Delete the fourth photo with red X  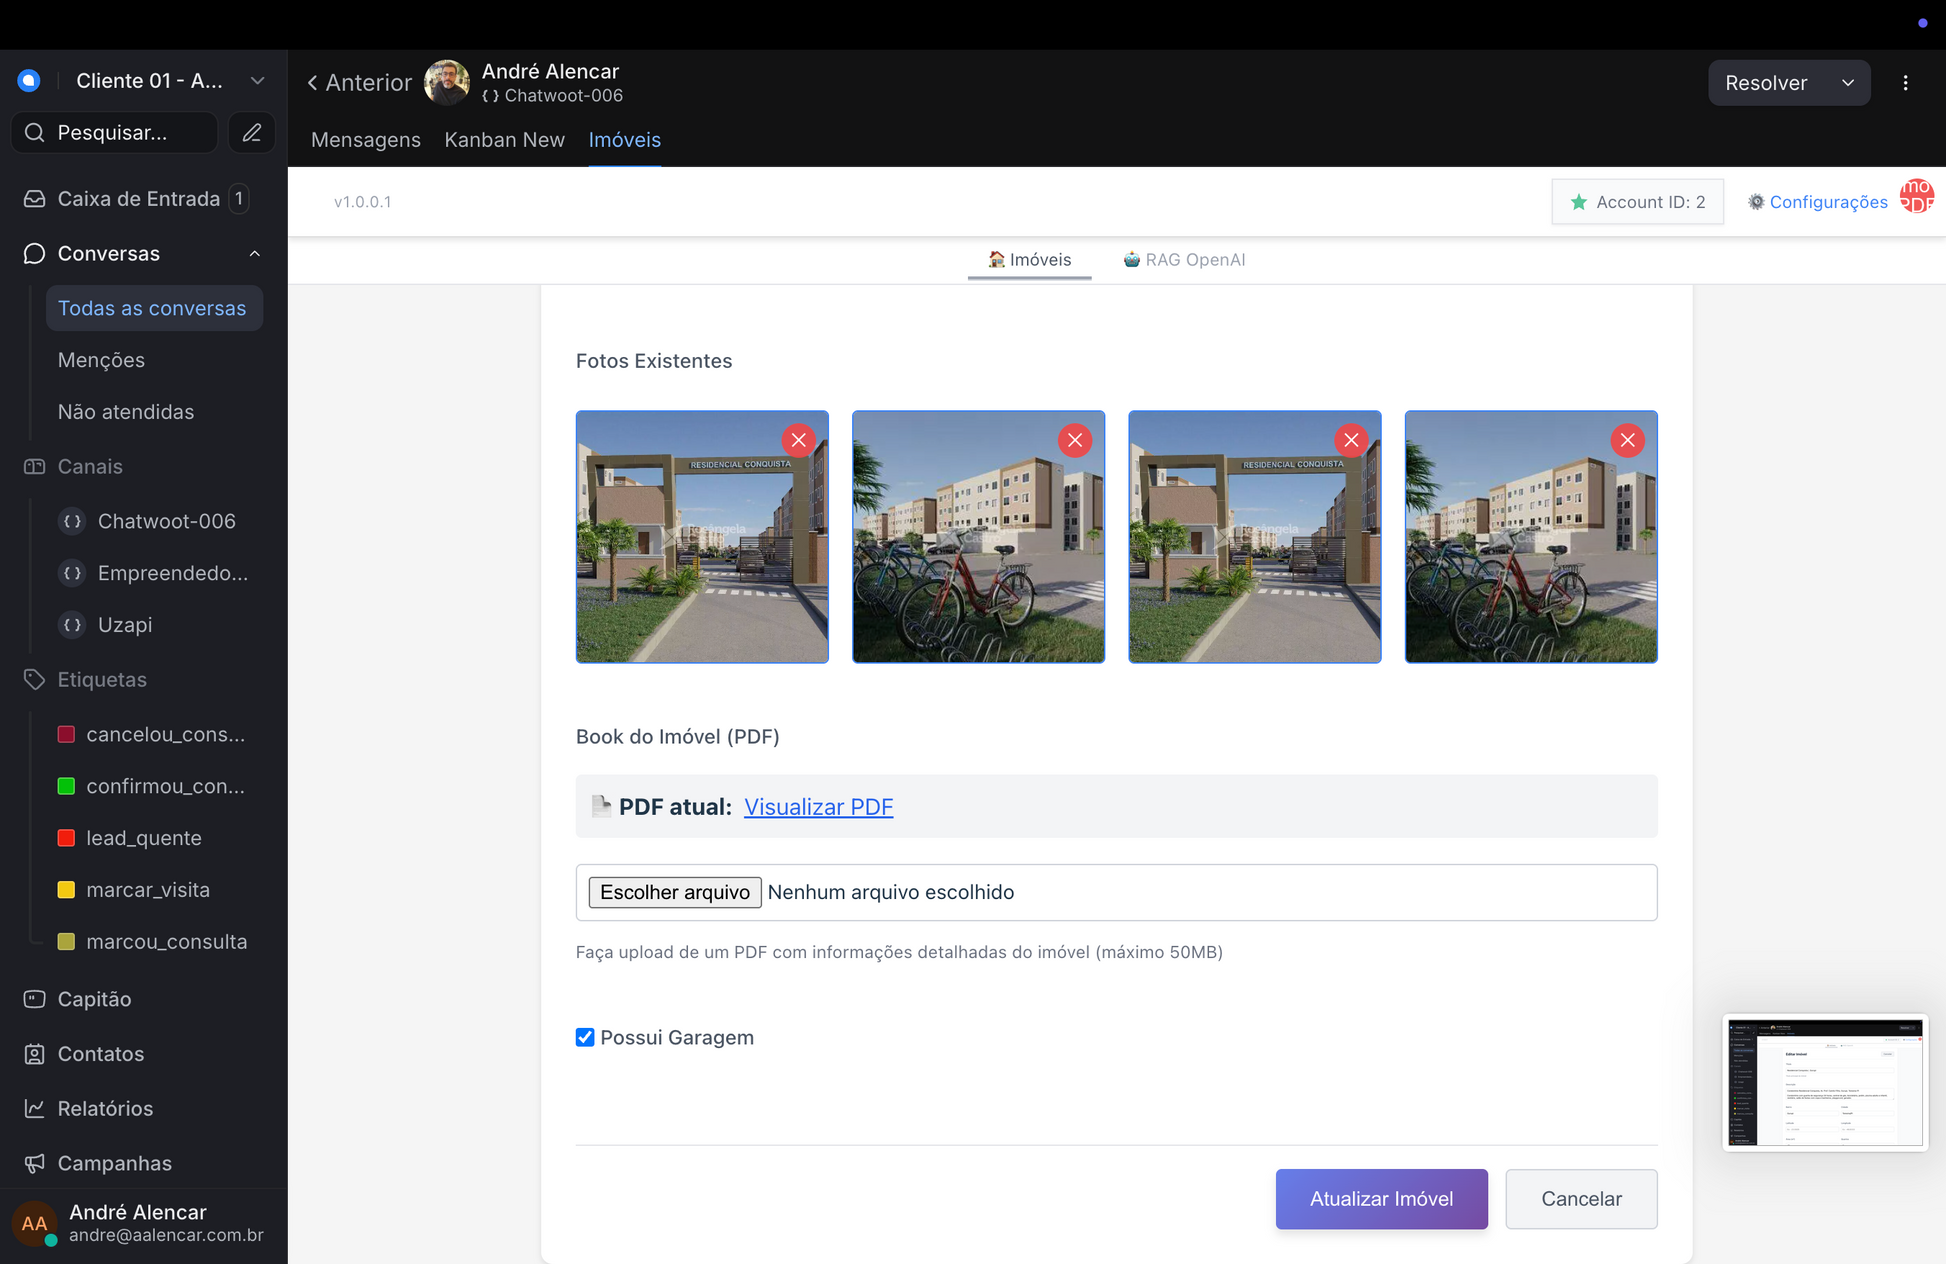[x=1627, y=440]
